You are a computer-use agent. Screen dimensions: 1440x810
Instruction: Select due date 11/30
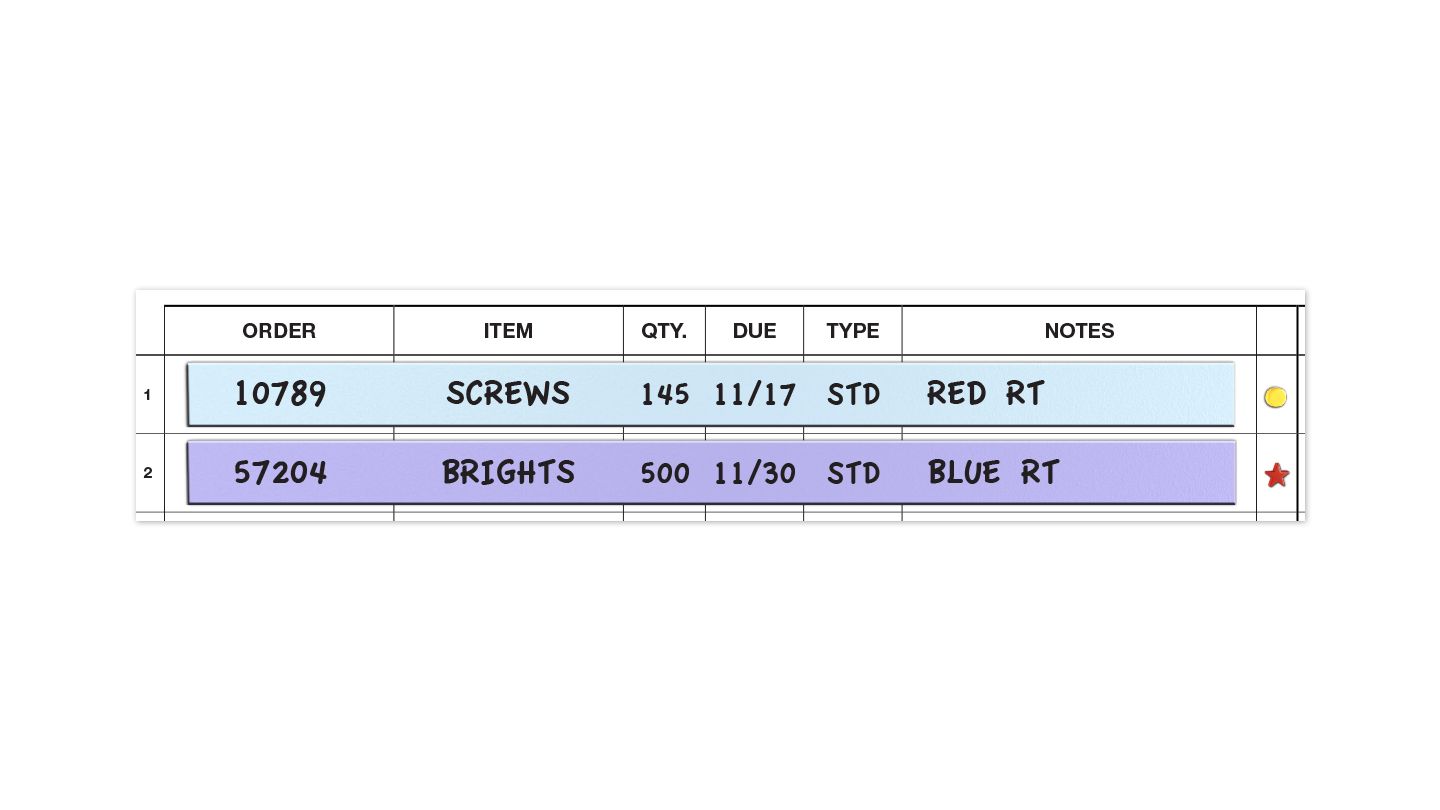[755, 473]
